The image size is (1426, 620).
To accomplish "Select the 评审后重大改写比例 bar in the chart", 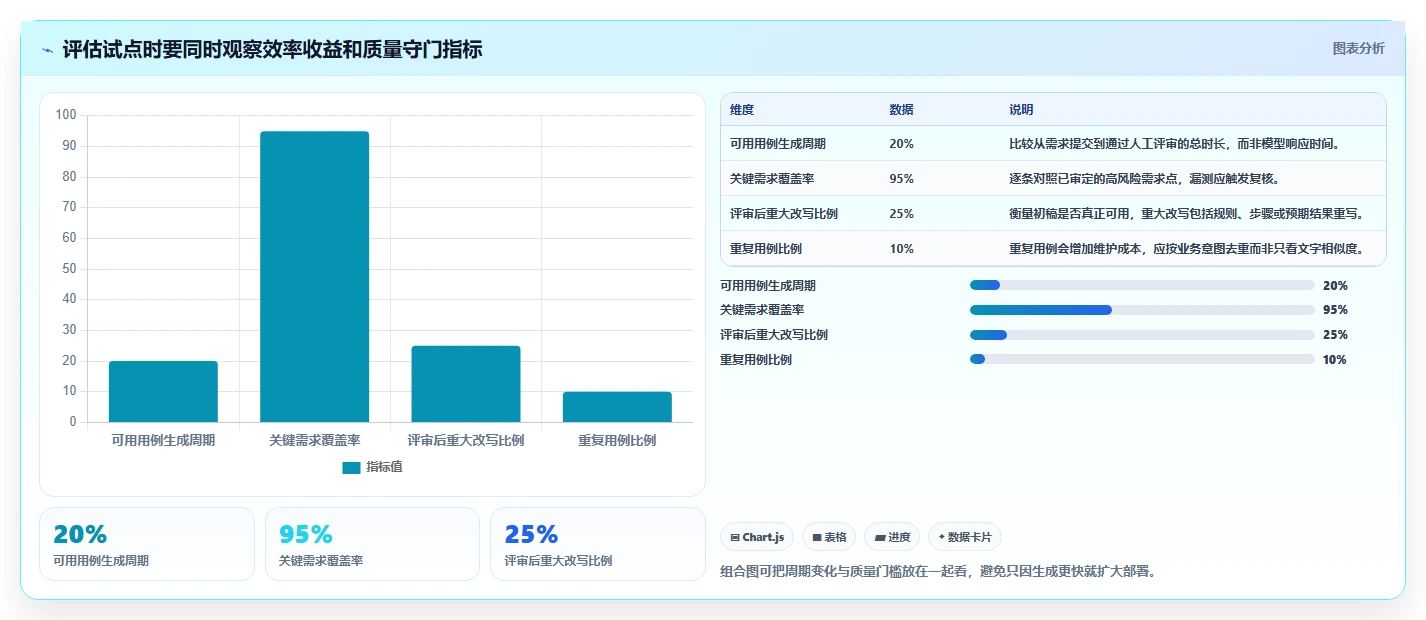I will [465, 384].
